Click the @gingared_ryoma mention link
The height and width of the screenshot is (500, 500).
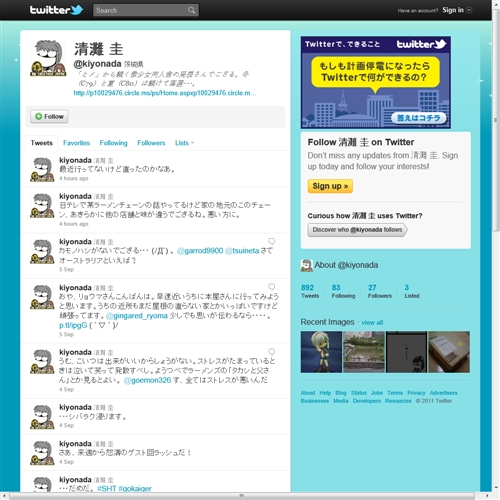pos(137,316)
